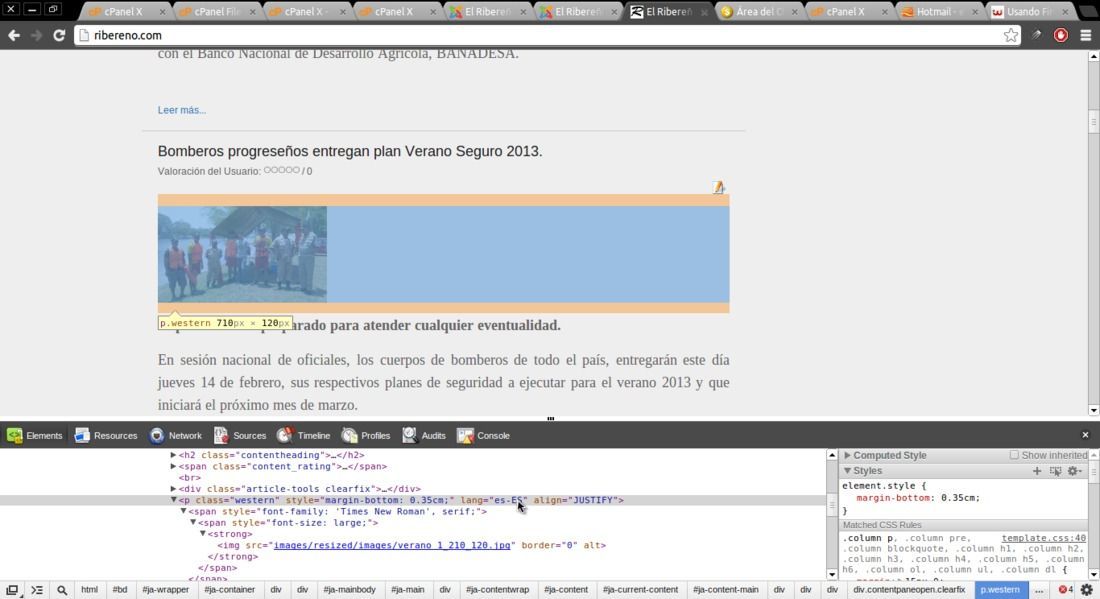
Task: Enable the Show inherited checkbox
Action: (1014, 455)
